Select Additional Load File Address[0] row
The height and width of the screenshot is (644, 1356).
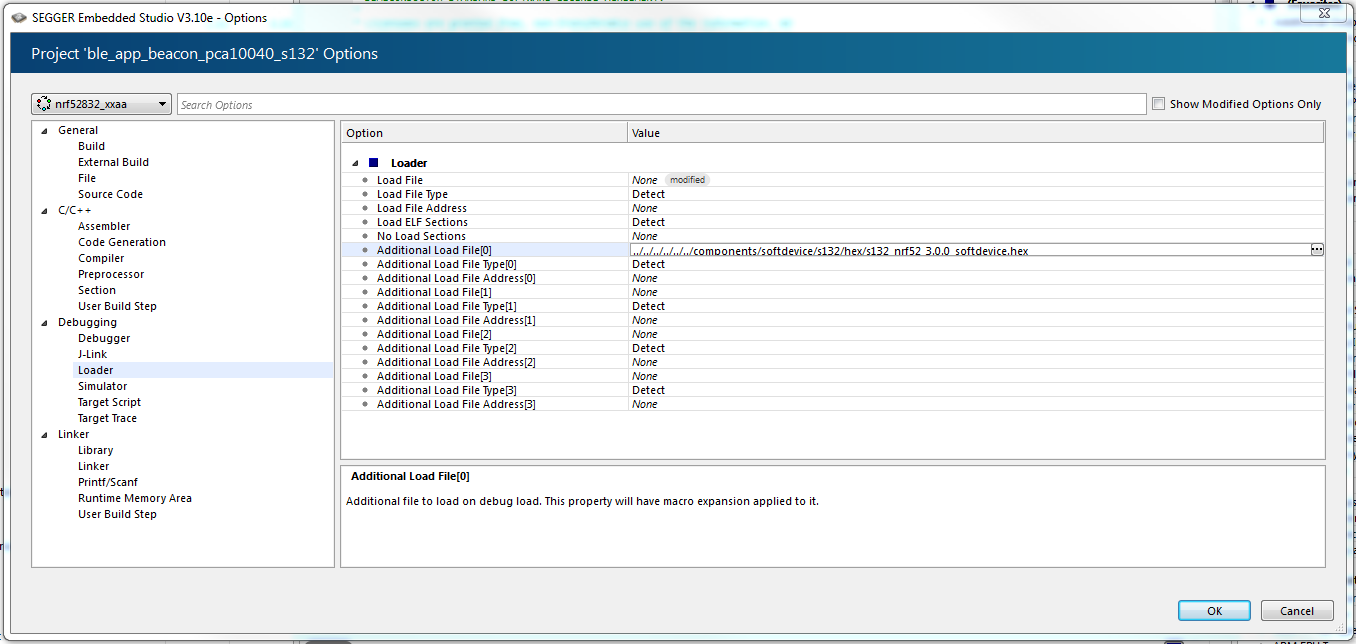pos(832,278)
